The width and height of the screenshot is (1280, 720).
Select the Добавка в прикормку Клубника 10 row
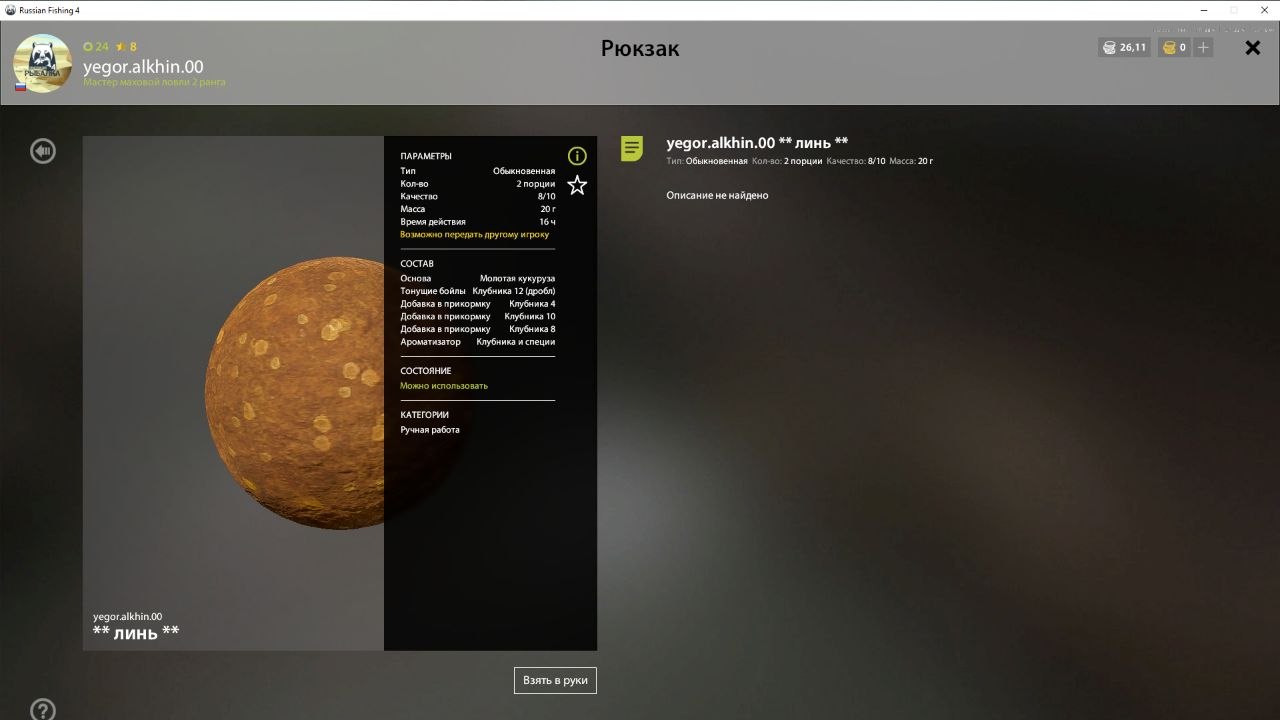coord(478,316)
